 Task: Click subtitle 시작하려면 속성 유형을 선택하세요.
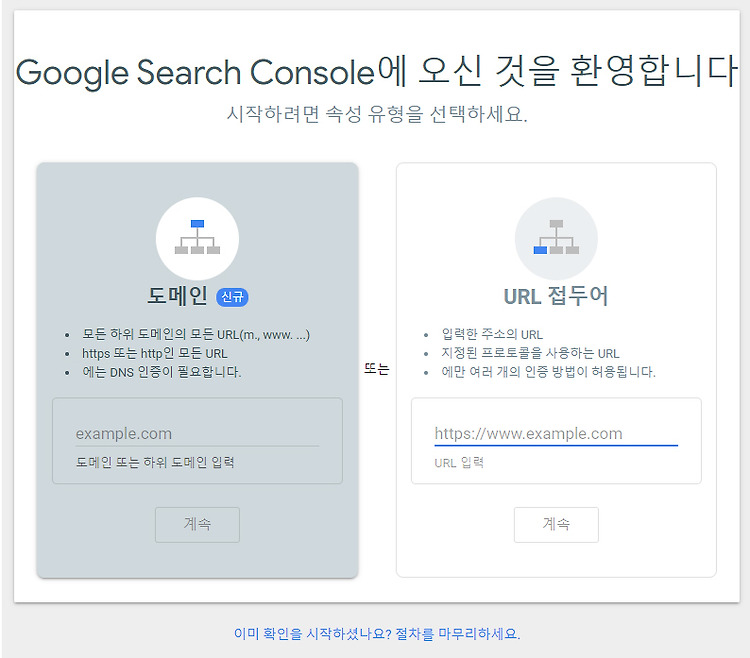coord(377,114)
